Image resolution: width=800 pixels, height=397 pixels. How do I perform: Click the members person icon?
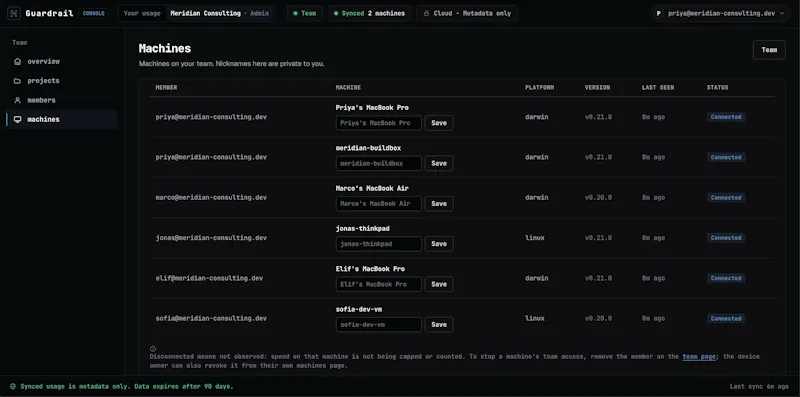click(x=17, y=100)
